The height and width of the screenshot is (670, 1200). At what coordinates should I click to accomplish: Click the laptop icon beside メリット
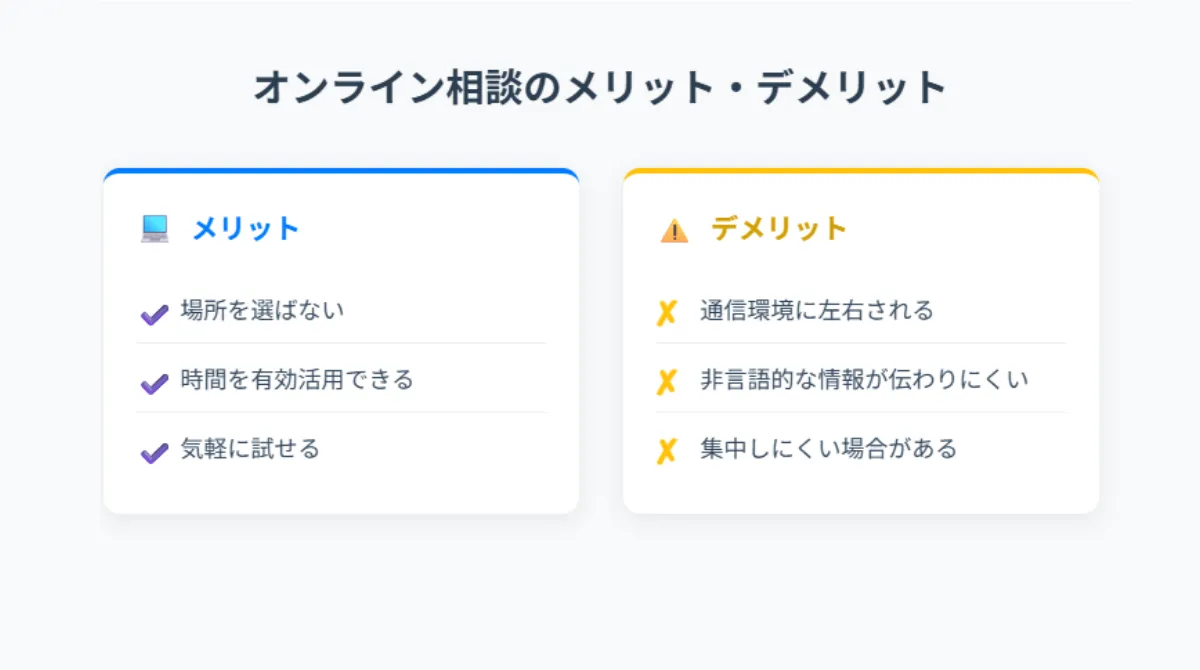tap(154, 229)
